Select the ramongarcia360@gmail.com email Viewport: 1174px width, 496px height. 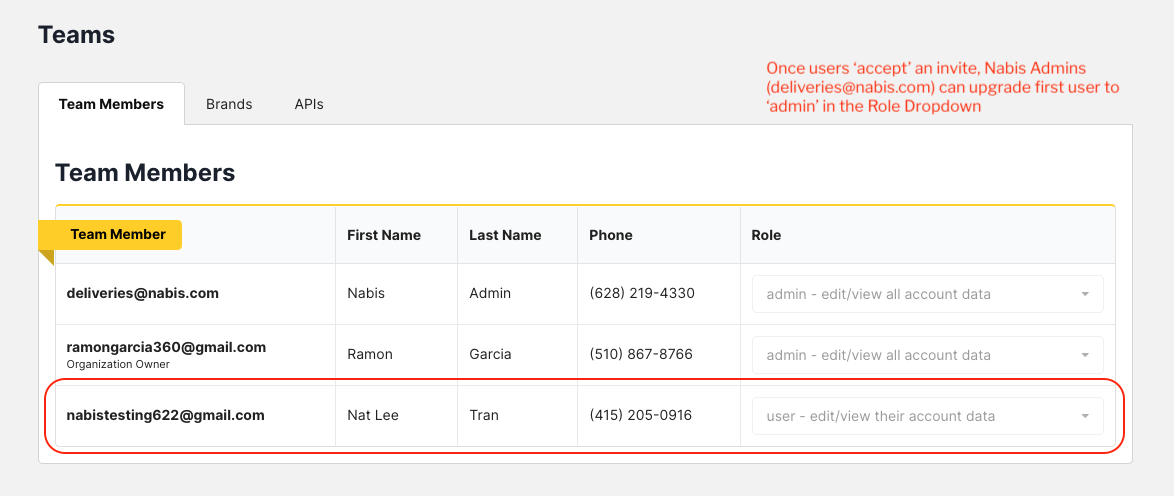[x=166, y=347]
